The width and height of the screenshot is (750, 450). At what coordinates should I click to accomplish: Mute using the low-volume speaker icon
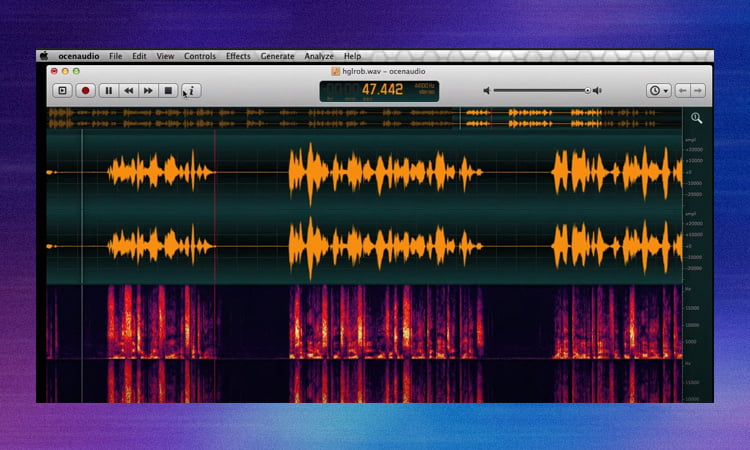pyautogui.click(x=487, y=90)
